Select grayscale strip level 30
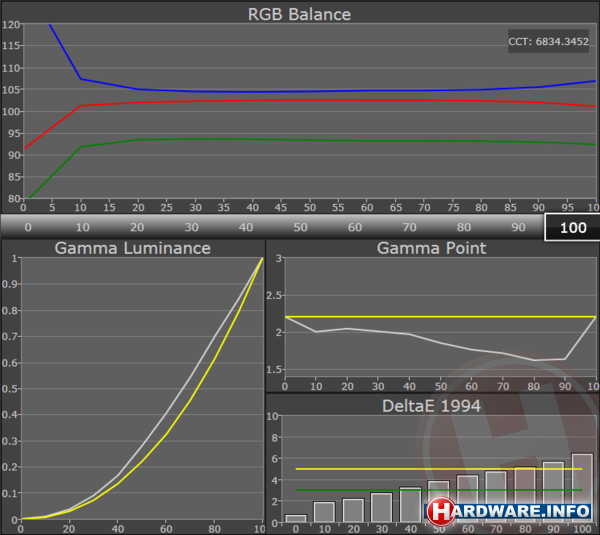This screenshot has width=600, height=535. tap(190, 227)
